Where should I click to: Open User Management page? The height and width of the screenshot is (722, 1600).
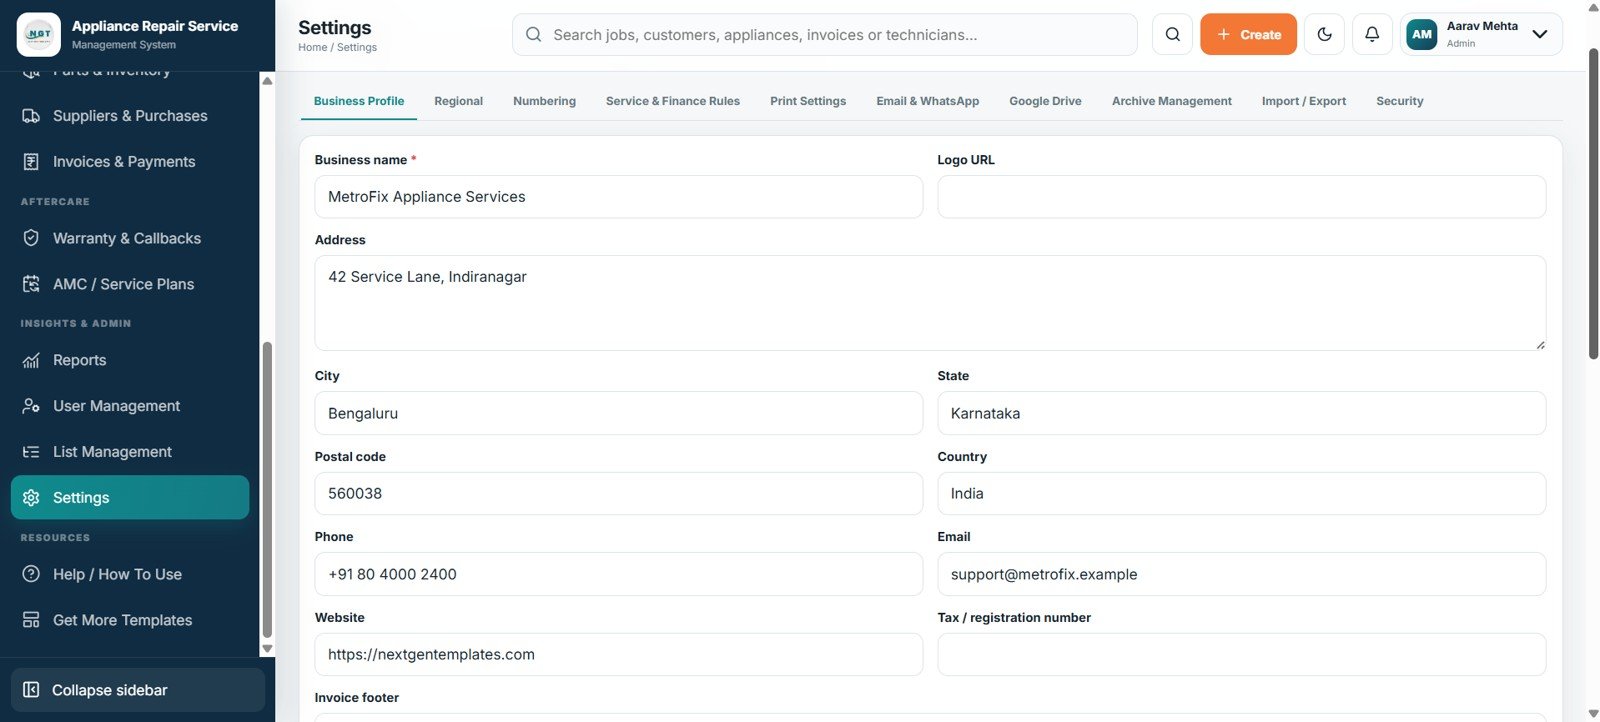tap(130, 406)
